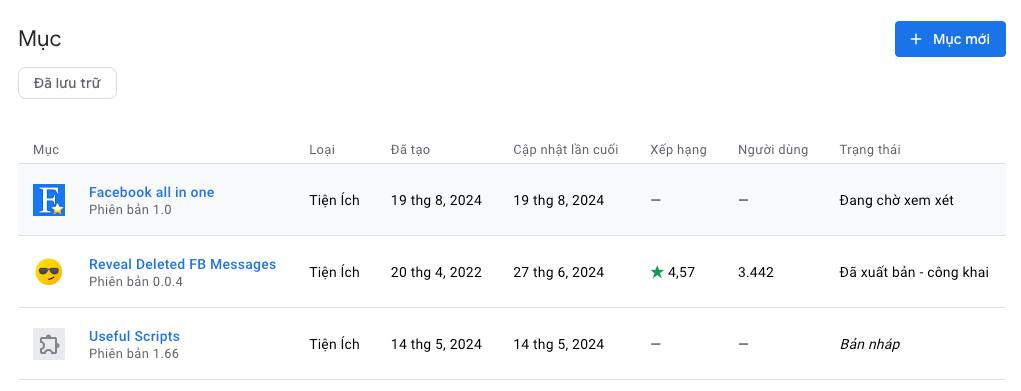Select the Bản nháp status text

pos(870,344)
